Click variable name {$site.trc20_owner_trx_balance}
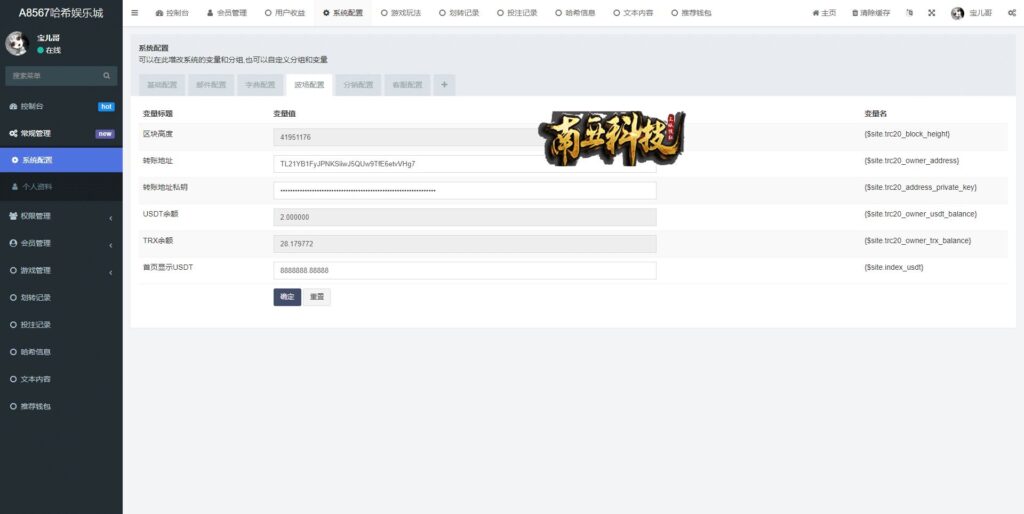 [x=918, y=241]
